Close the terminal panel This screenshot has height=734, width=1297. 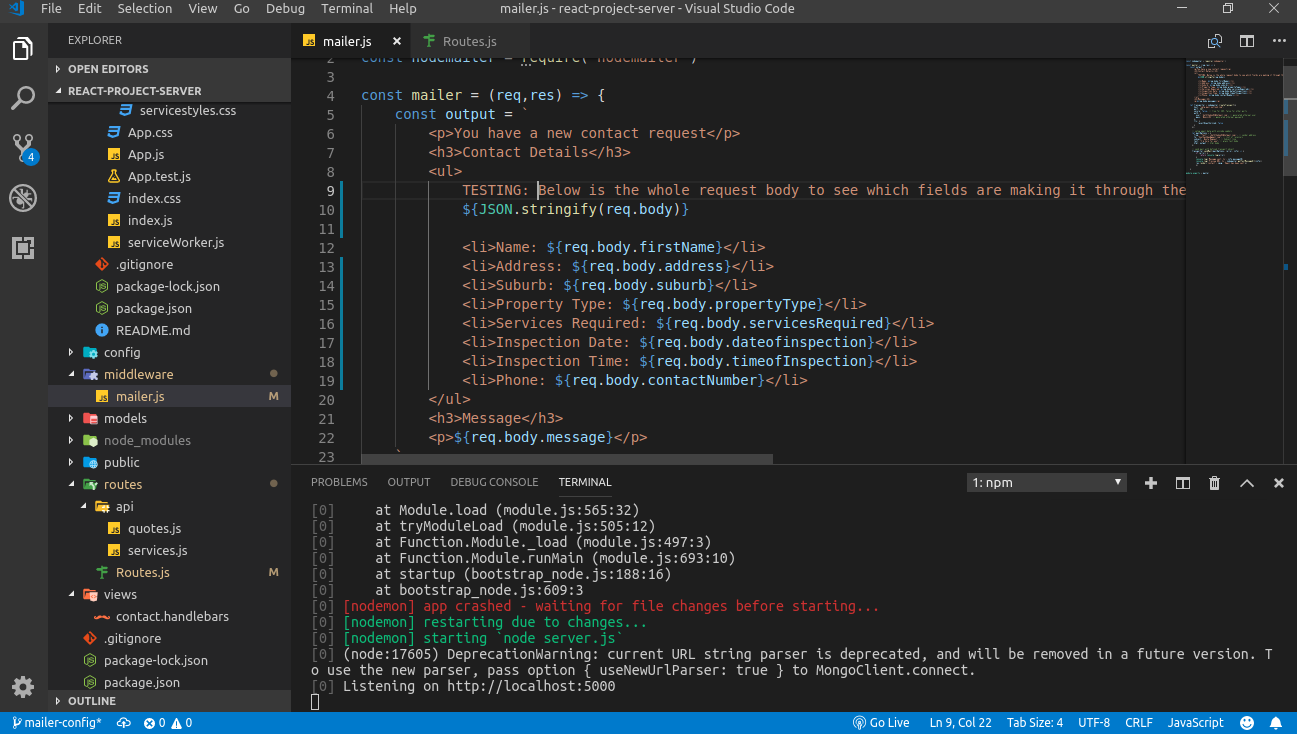click(1279, 483)
